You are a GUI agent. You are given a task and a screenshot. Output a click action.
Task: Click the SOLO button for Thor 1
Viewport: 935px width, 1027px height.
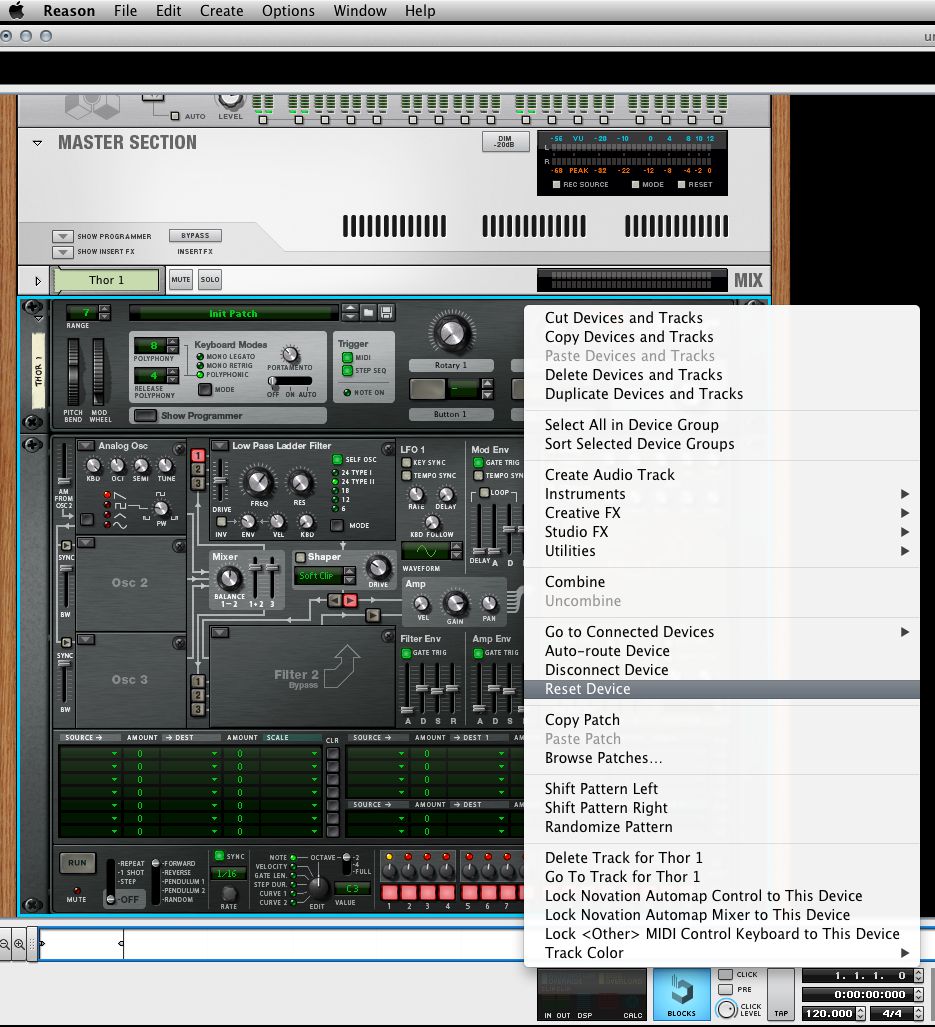click(x=210, y=280)
